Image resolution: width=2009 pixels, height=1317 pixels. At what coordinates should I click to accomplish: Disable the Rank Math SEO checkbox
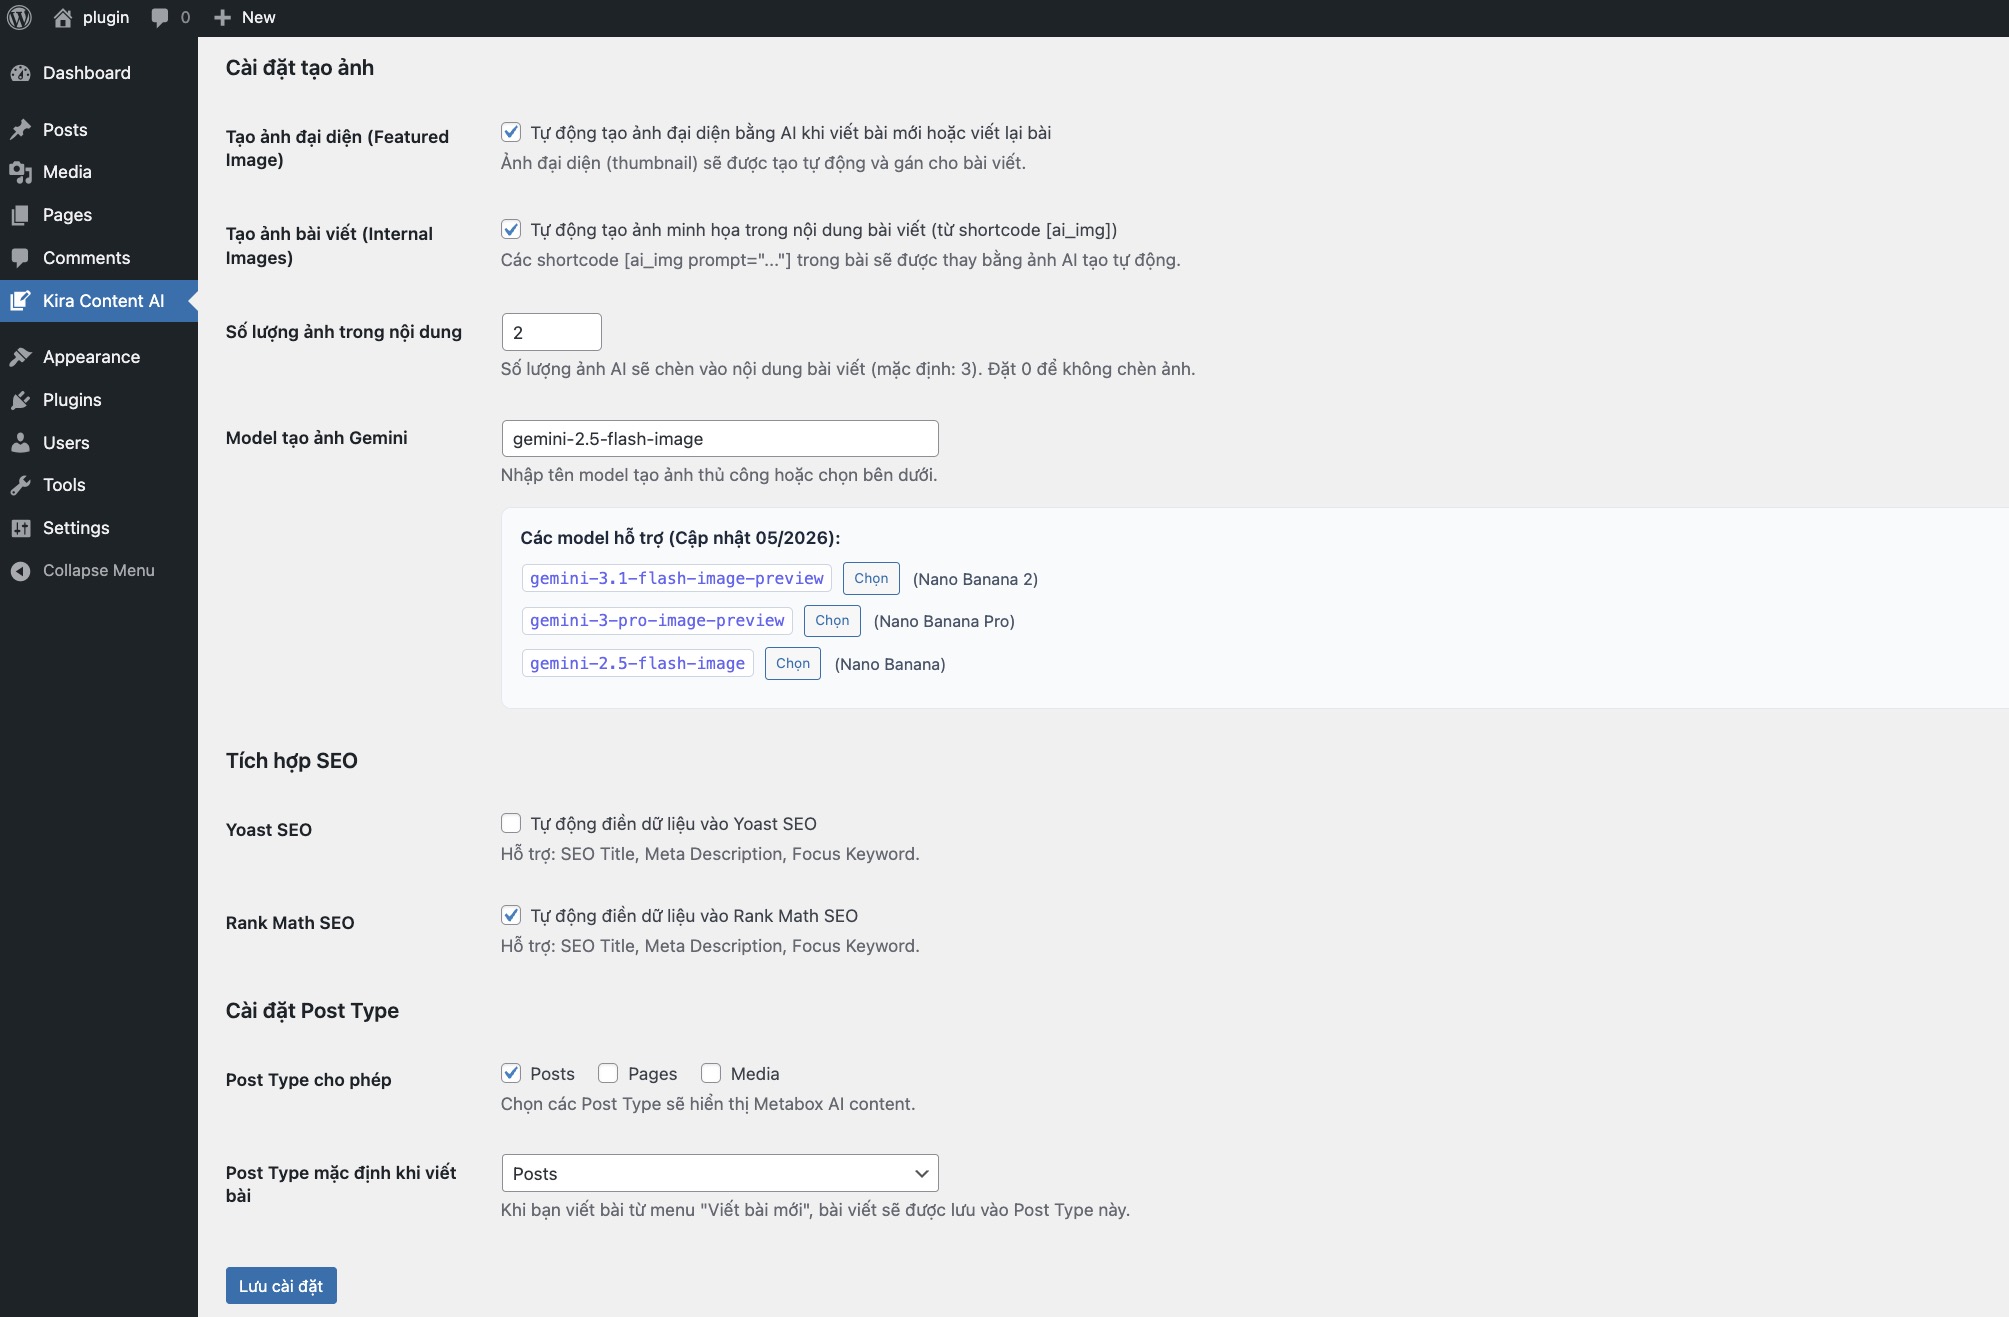(511, 915)
